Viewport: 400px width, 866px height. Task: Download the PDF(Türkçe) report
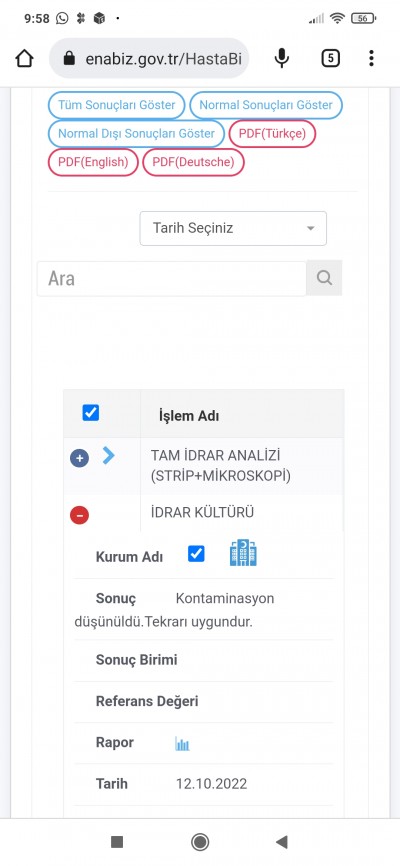[x=272, y=134]
